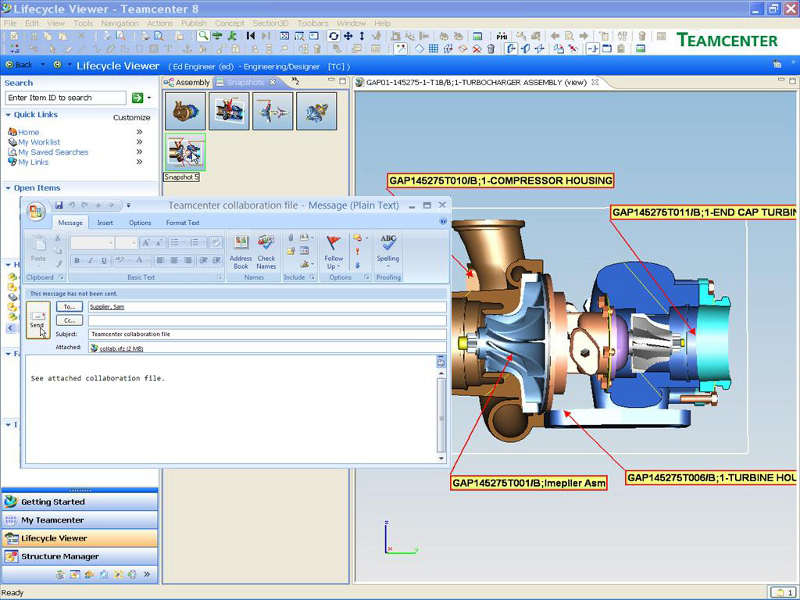Select the text 'T' markup tool
The image size is (800, 600).
coord(168,49)
